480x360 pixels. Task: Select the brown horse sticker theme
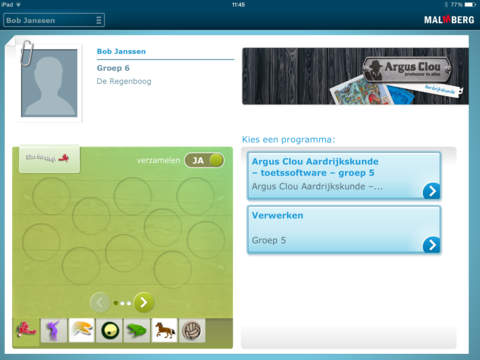tap(164, 330)
